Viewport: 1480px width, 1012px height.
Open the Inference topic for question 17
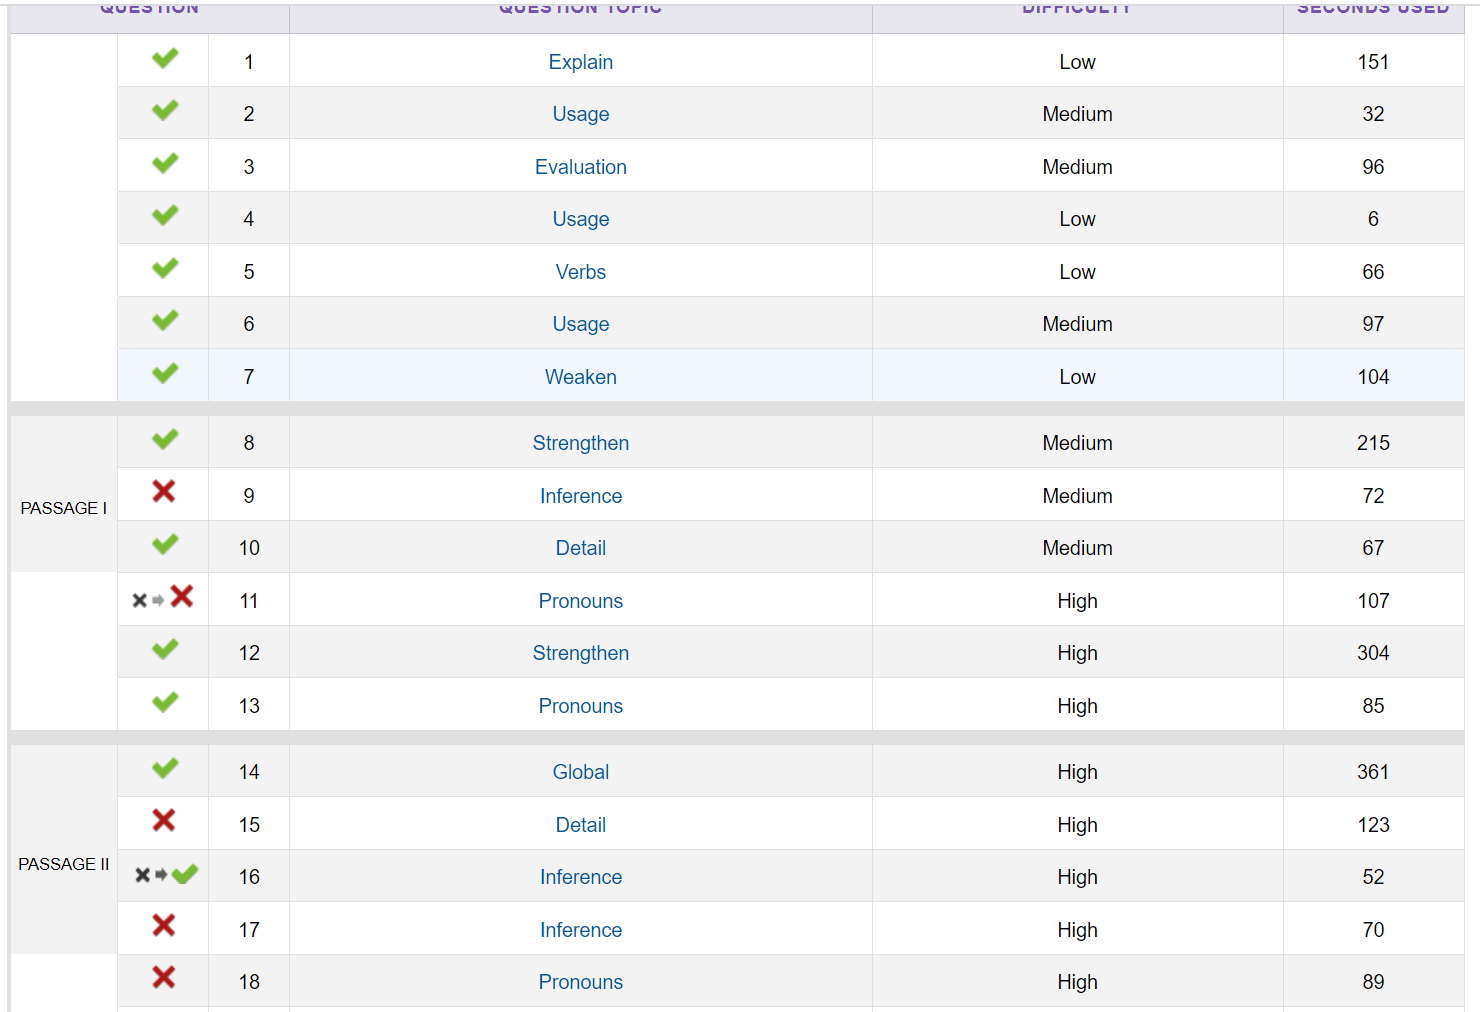[580, 930]
